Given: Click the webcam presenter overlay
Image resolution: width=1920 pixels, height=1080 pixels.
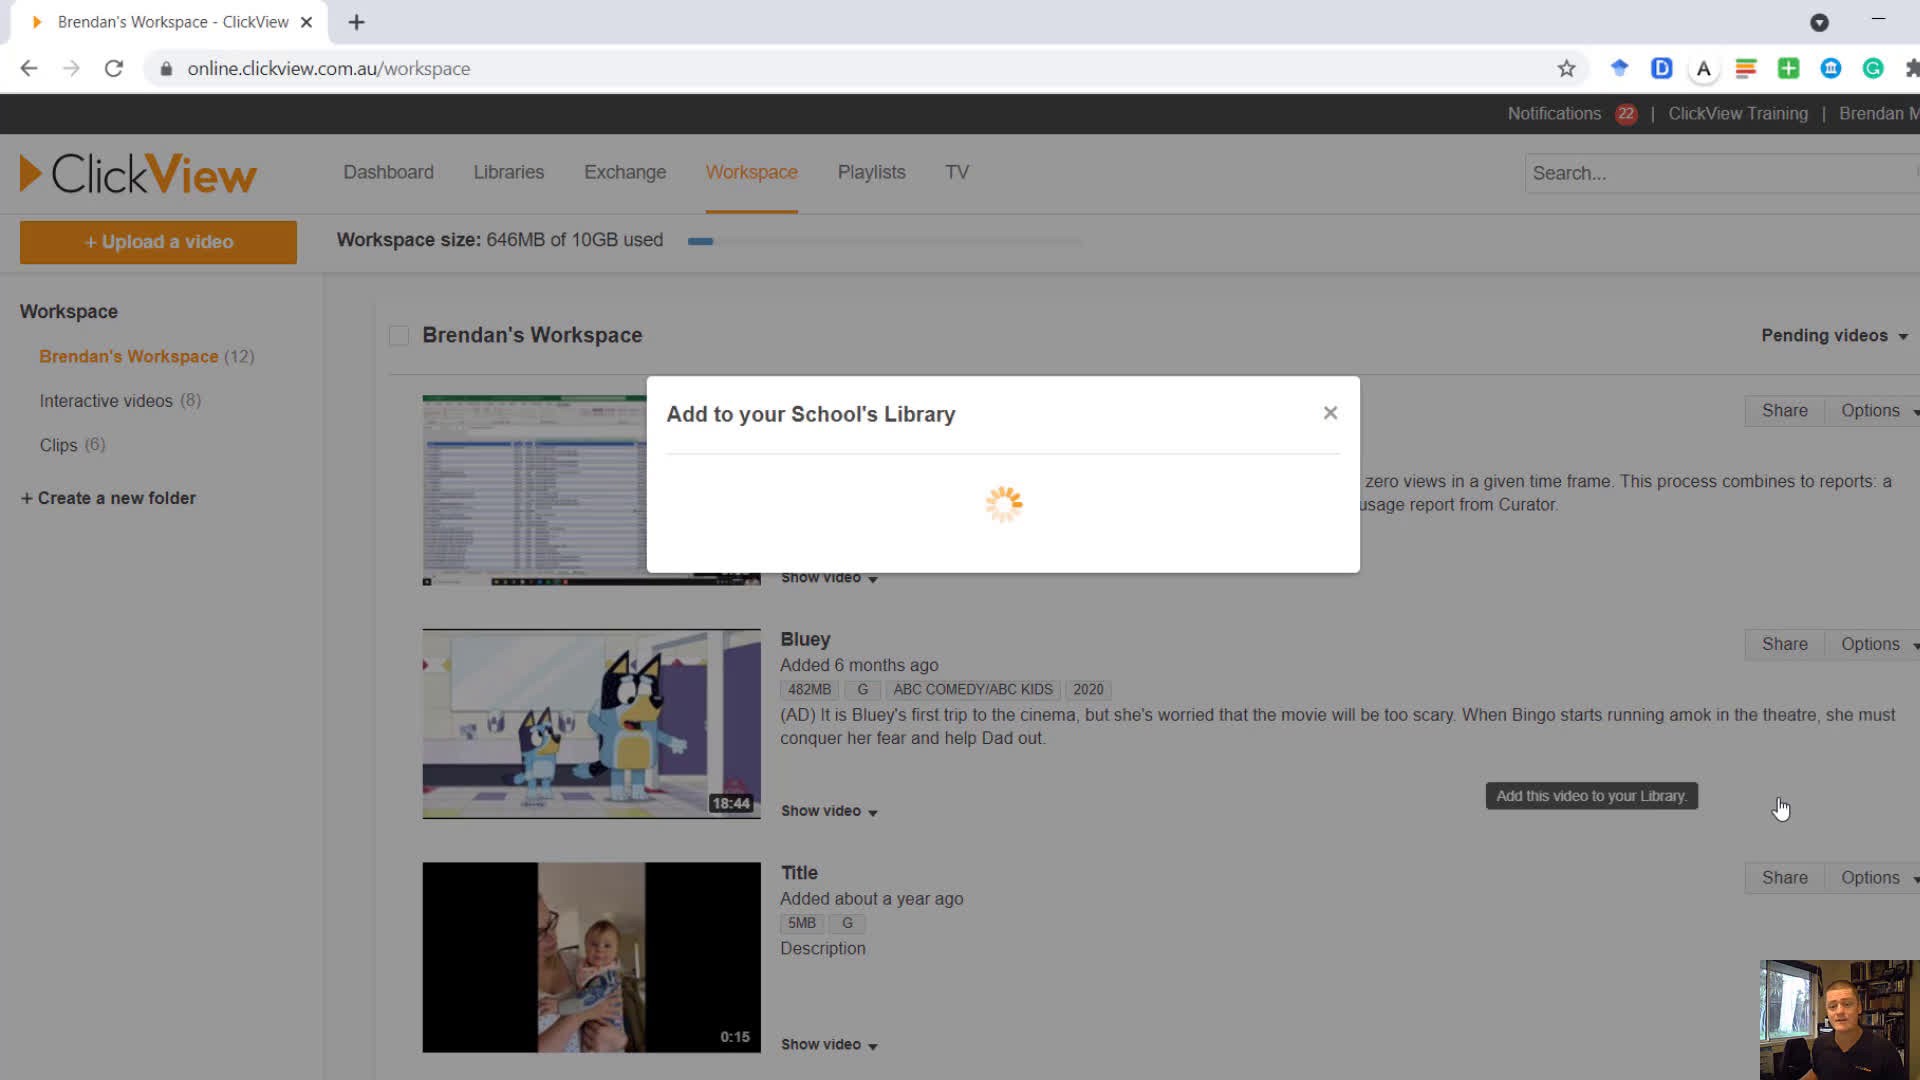Looking at the screenshot, I should pyautogui.click(x=1840, y=1020).
